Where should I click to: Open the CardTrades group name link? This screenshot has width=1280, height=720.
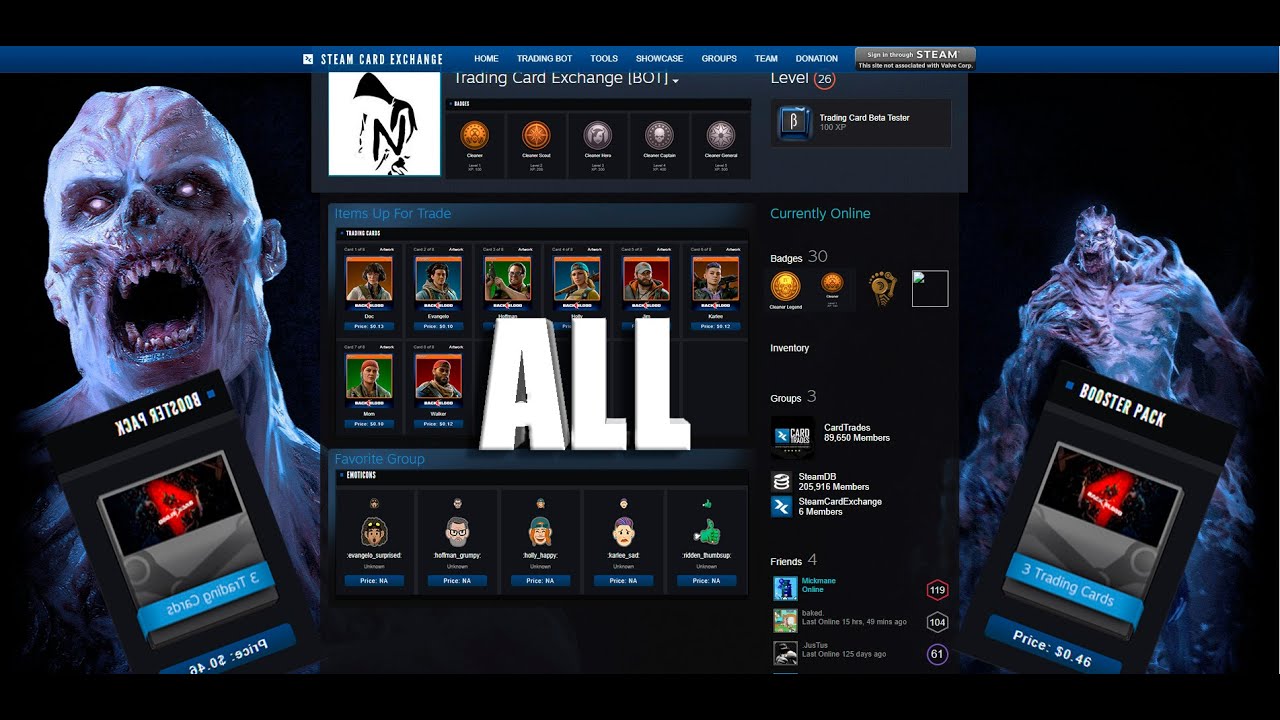click(846, 428)
